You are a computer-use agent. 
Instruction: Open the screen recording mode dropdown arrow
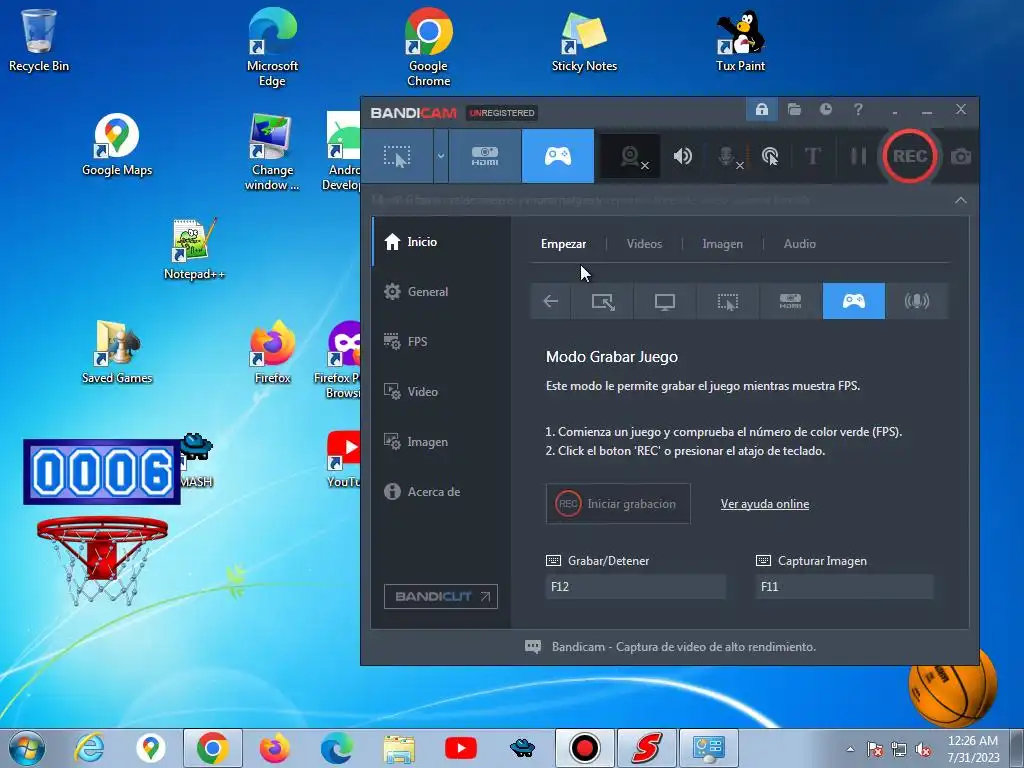[x=441, y=156]
